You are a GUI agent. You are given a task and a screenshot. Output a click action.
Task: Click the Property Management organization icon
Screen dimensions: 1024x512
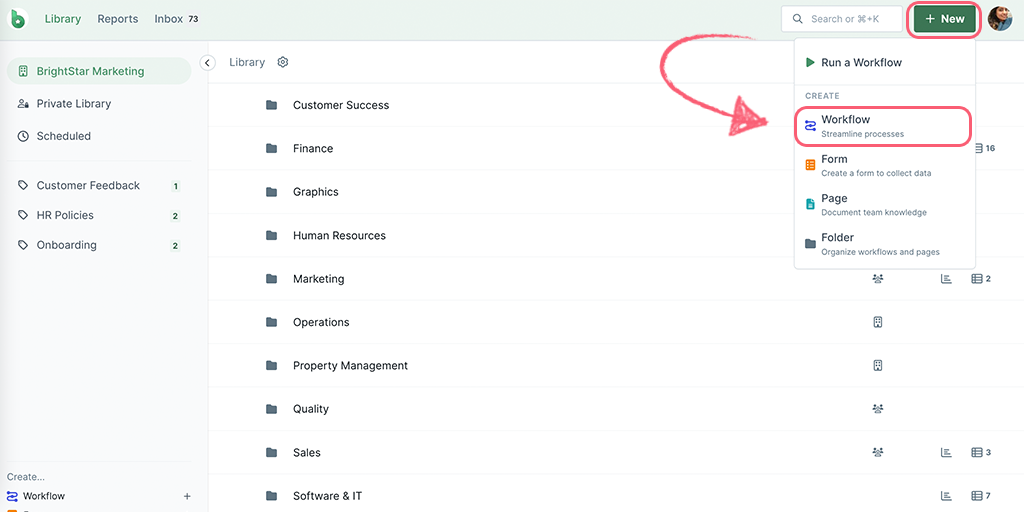(878, 366)
